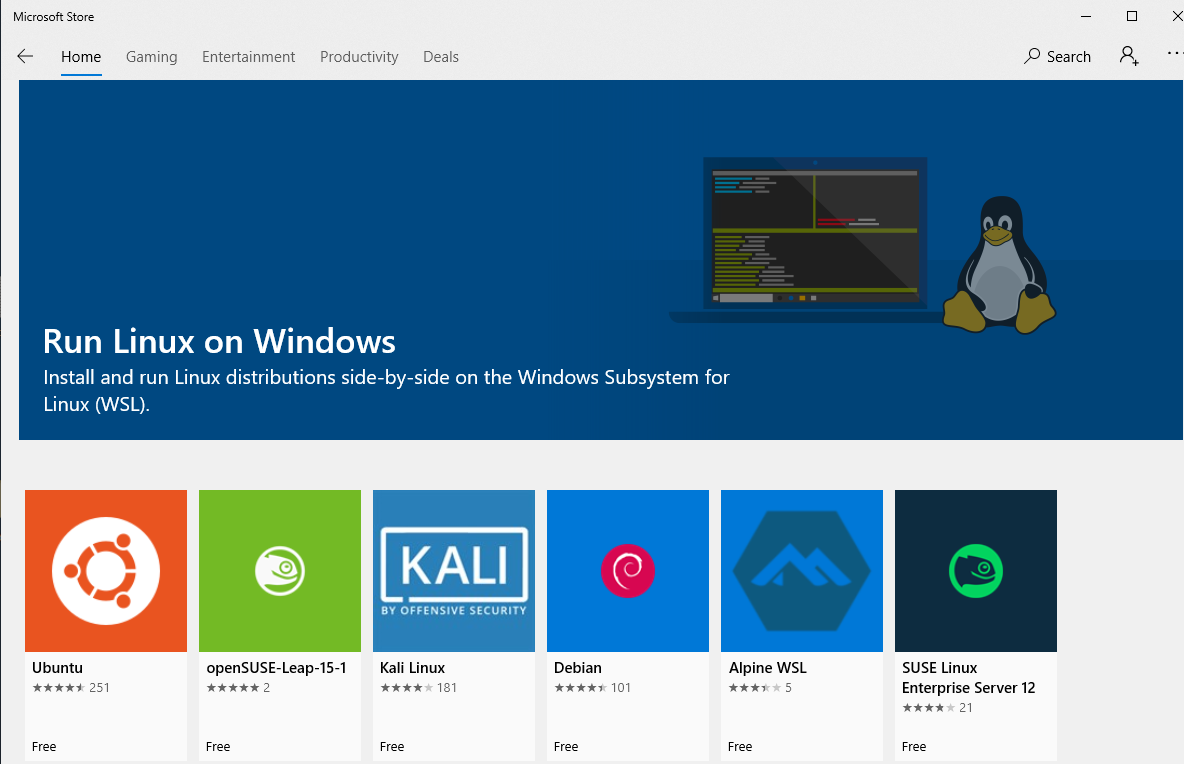
Task: Click the Free price under Kali Linux
Action: (392, 747)
